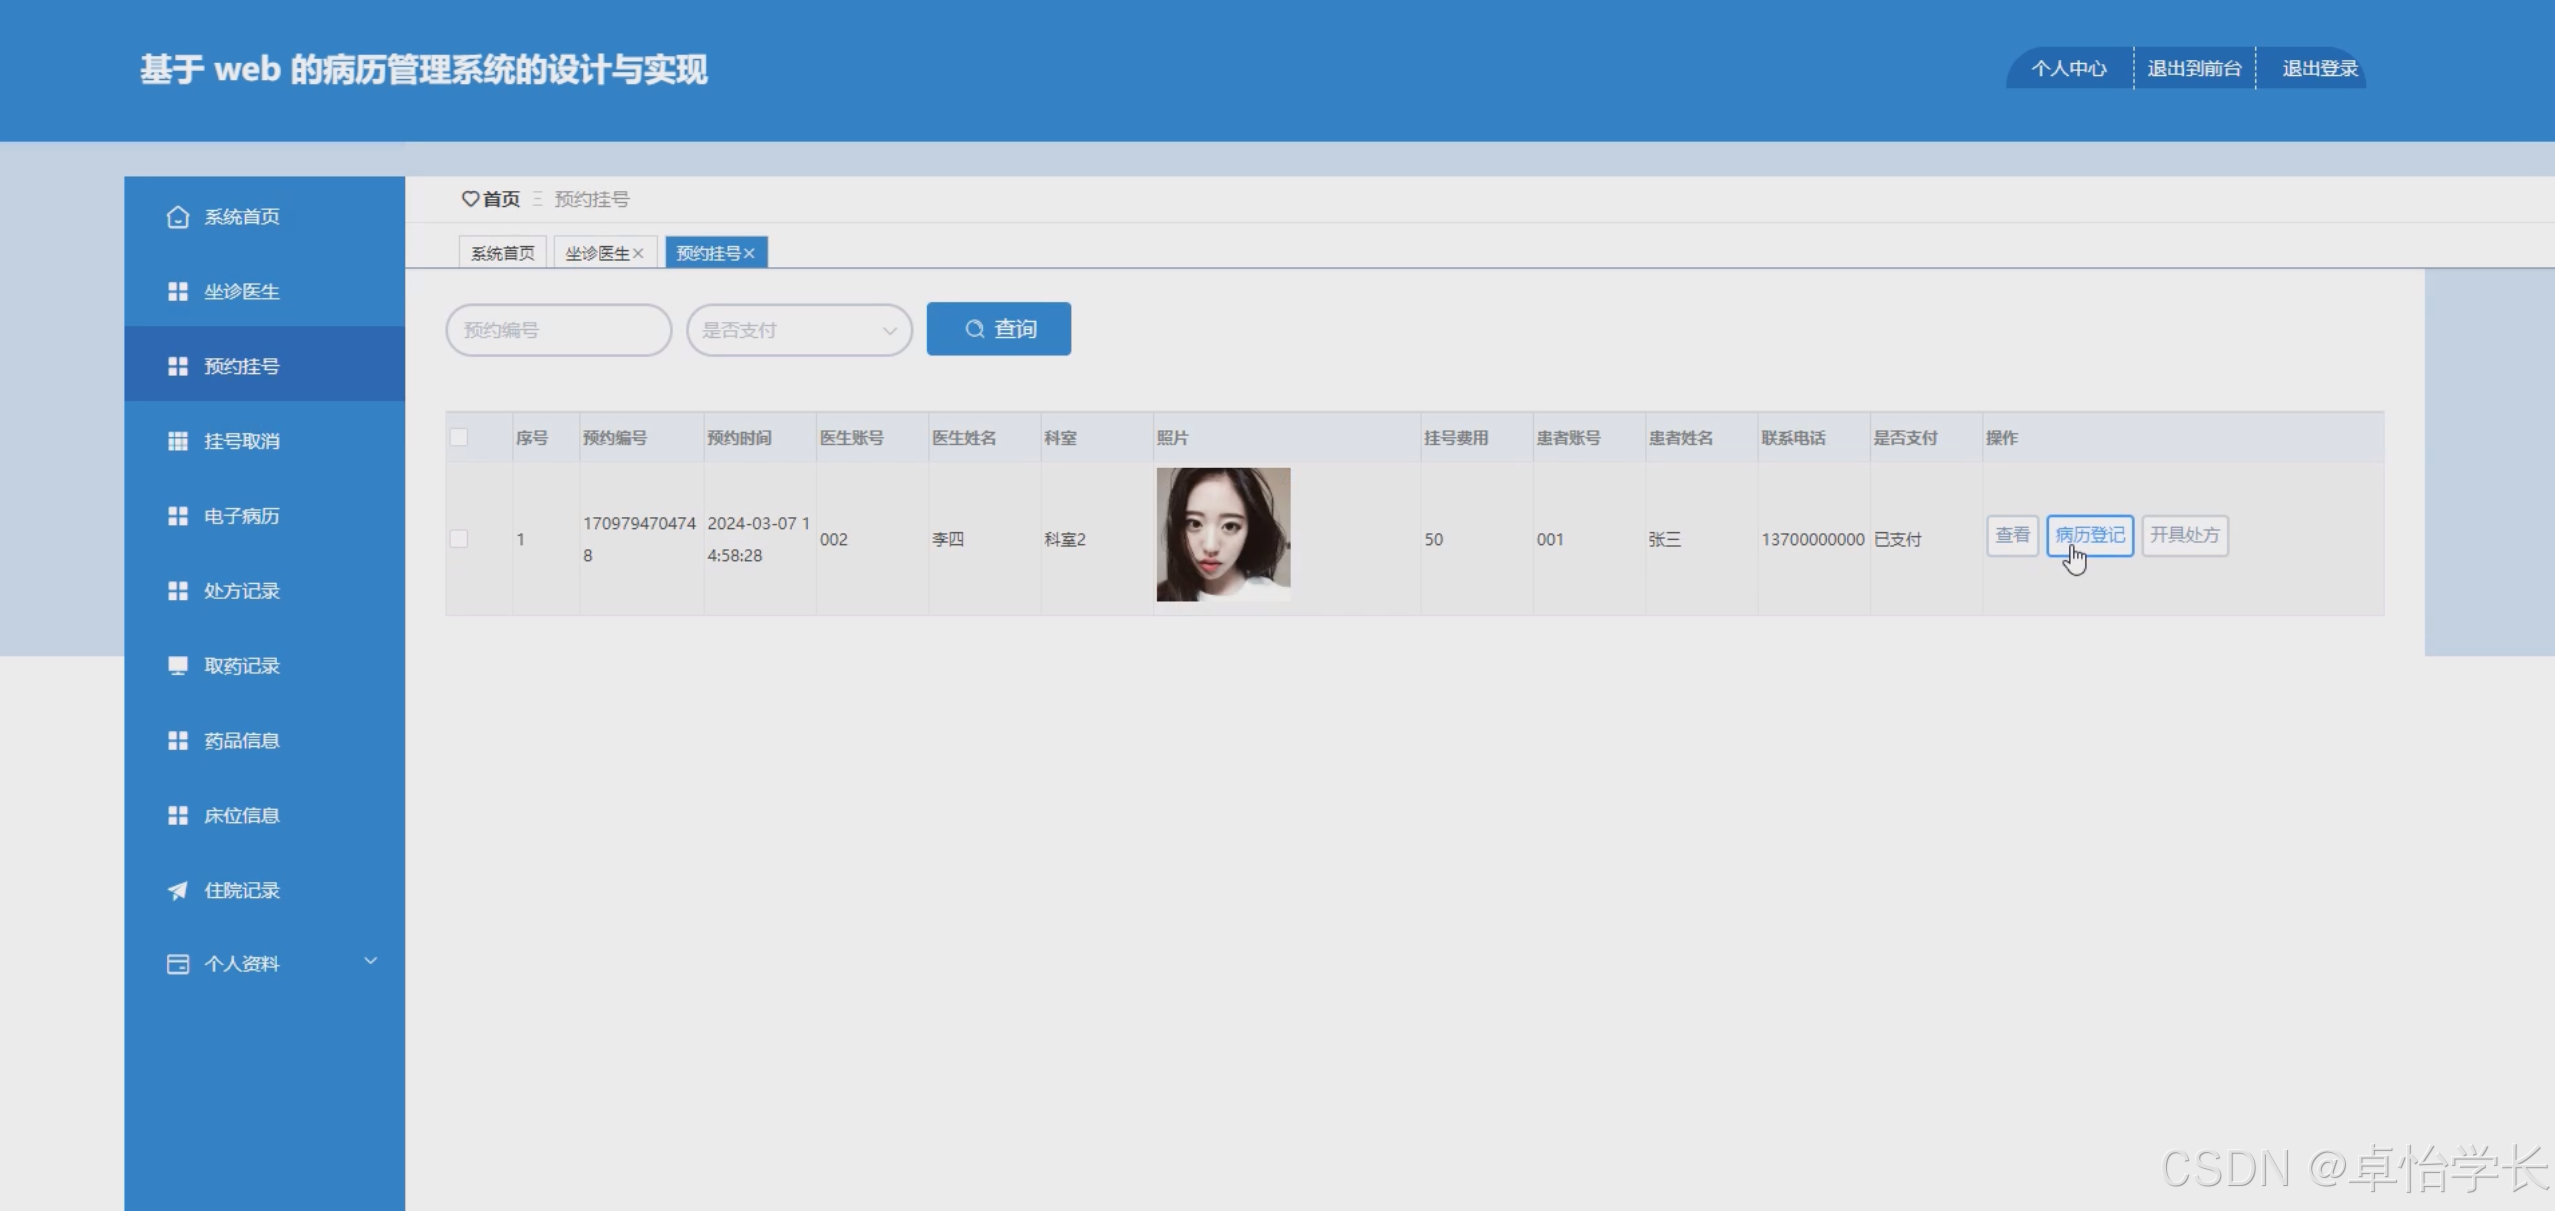The image size is (2555, 1211).
Task: Tick the checkbox for row 1
Action: click(x=459, y=539)
